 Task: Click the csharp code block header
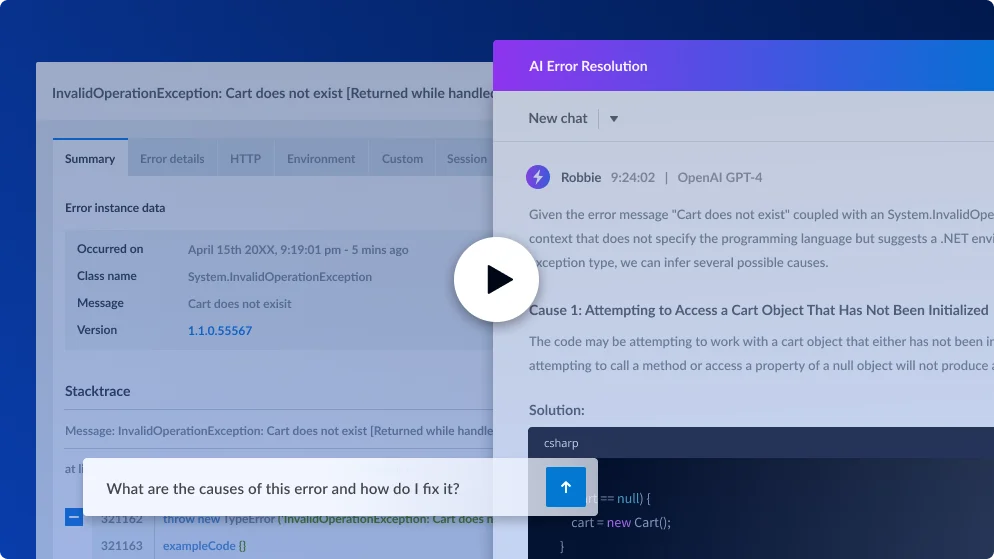761,443
